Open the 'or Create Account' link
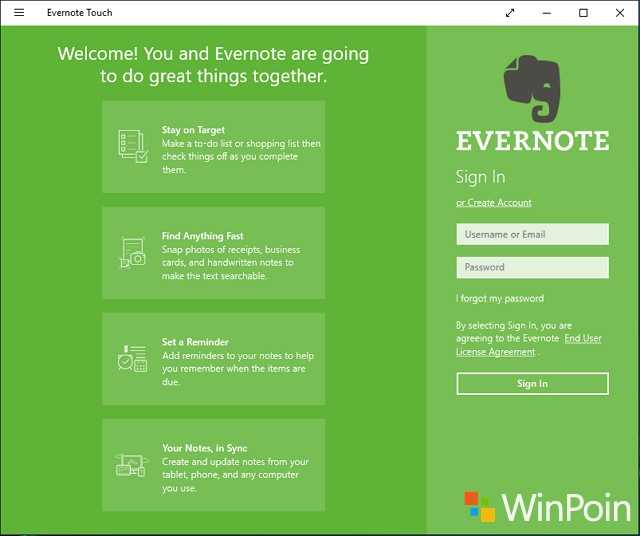This screenshot has width=640, height=536. [494, 202]
